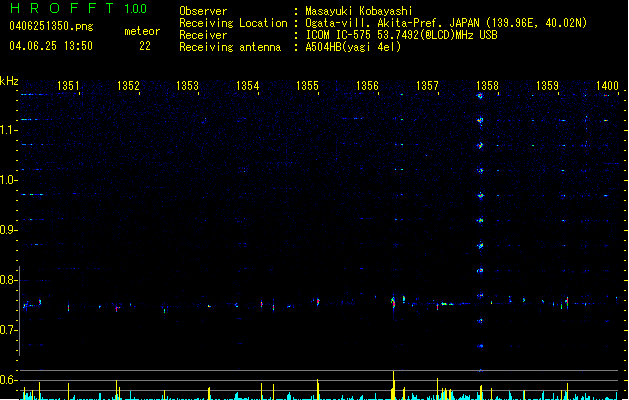Viewport: 629px width, 400px height.
Task: Click the 1.1 frequency axis label
Action: coord(9,130)
